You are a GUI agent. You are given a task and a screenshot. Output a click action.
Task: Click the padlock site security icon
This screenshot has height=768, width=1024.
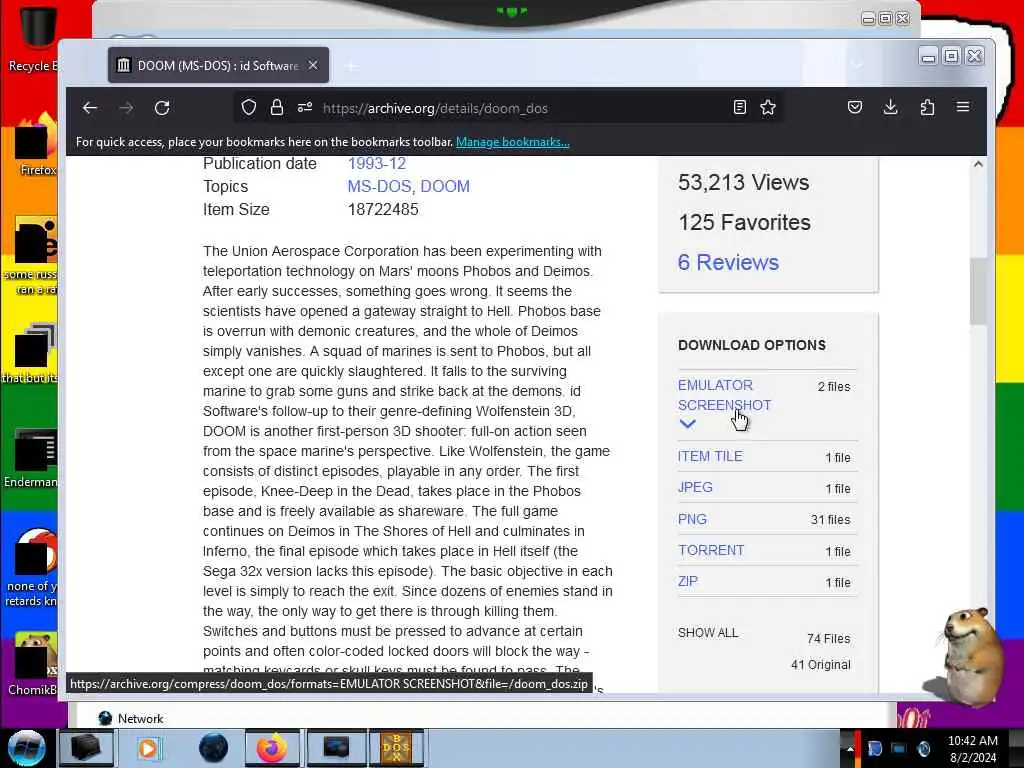coord(277,108)
